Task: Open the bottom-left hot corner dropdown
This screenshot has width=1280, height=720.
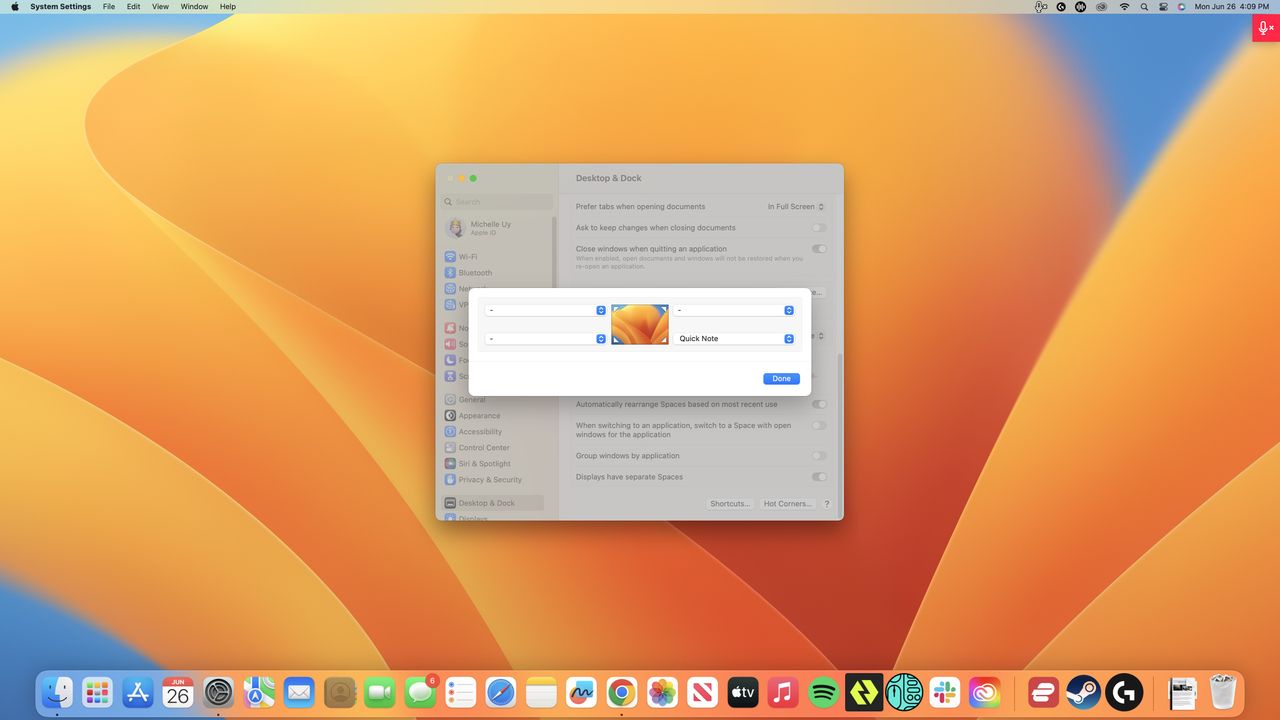Action: [545, 339]
